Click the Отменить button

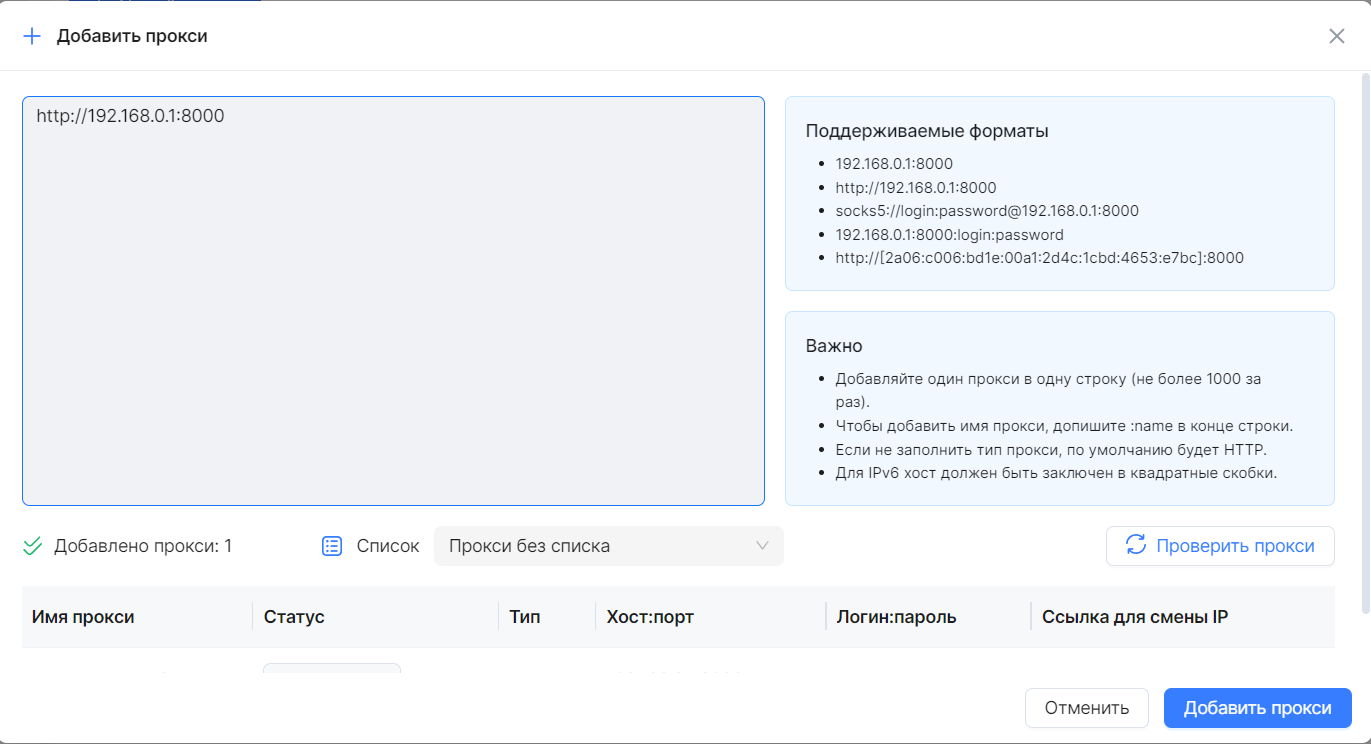point(1086,707)
